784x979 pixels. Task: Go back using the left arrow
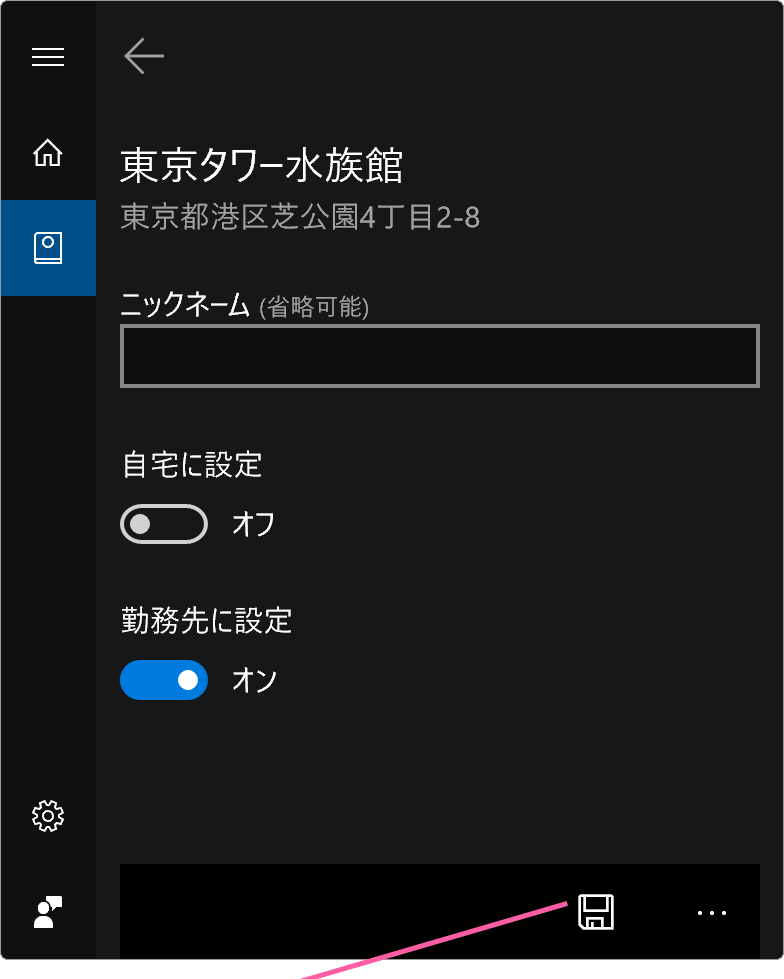tap(144, 56)
